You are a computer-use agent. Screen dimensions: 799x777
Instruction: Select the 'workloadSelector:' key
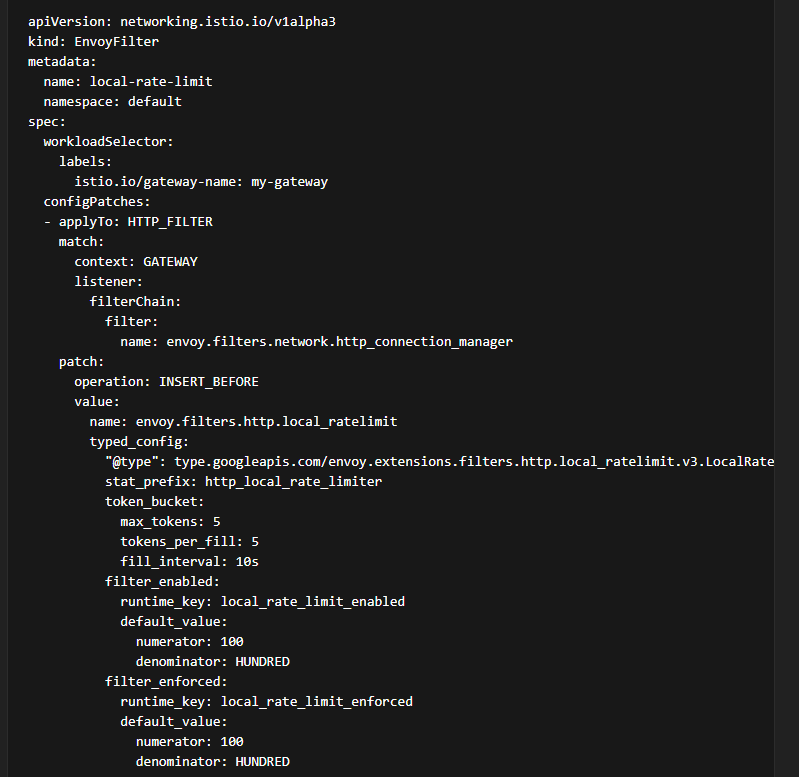(x=108, y=141)
